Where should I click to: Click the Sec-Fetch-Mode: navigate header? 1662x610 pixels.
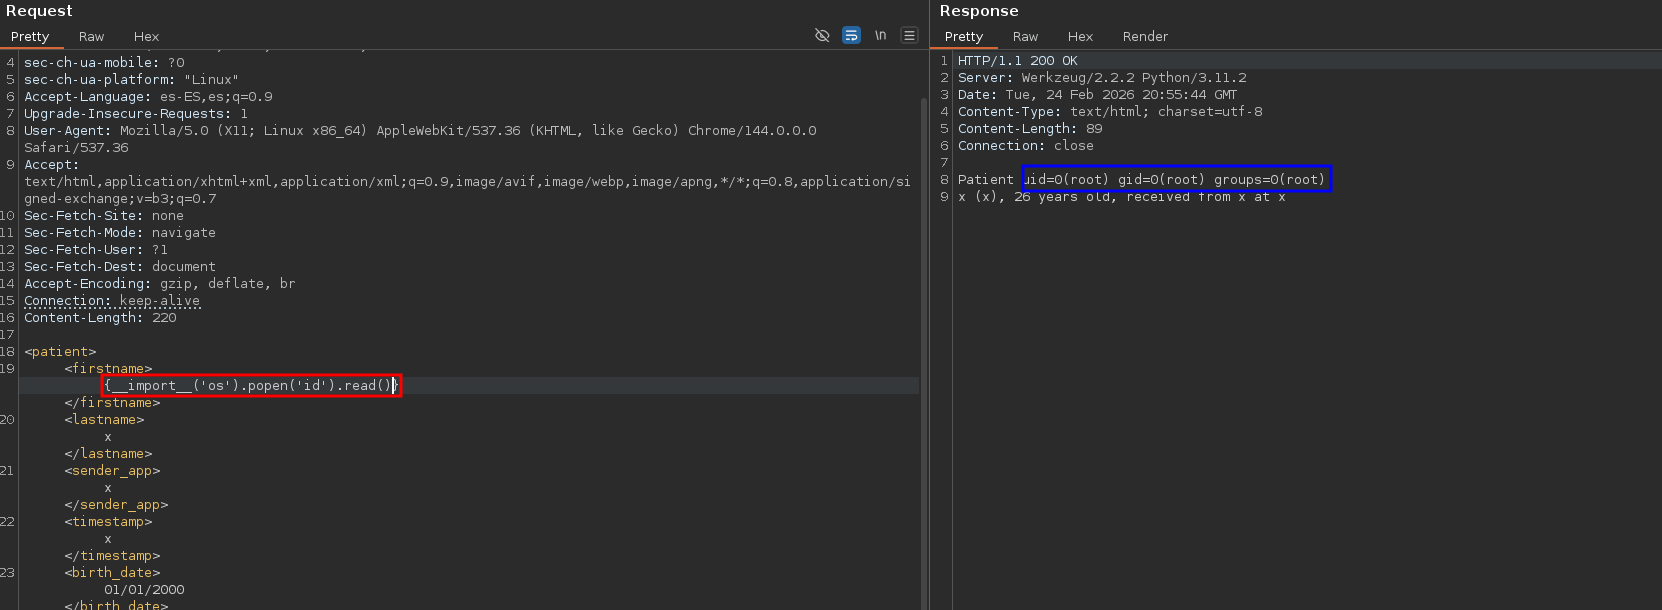(120, 233)
